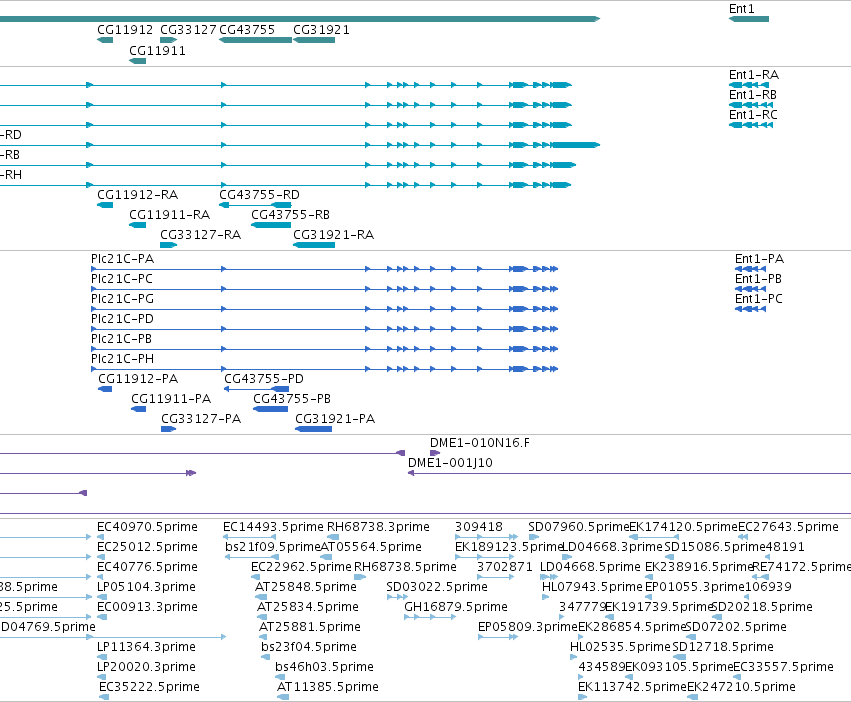Click the bs46h03.5prime EST label

pyautogui.click(x=324, y=667)
